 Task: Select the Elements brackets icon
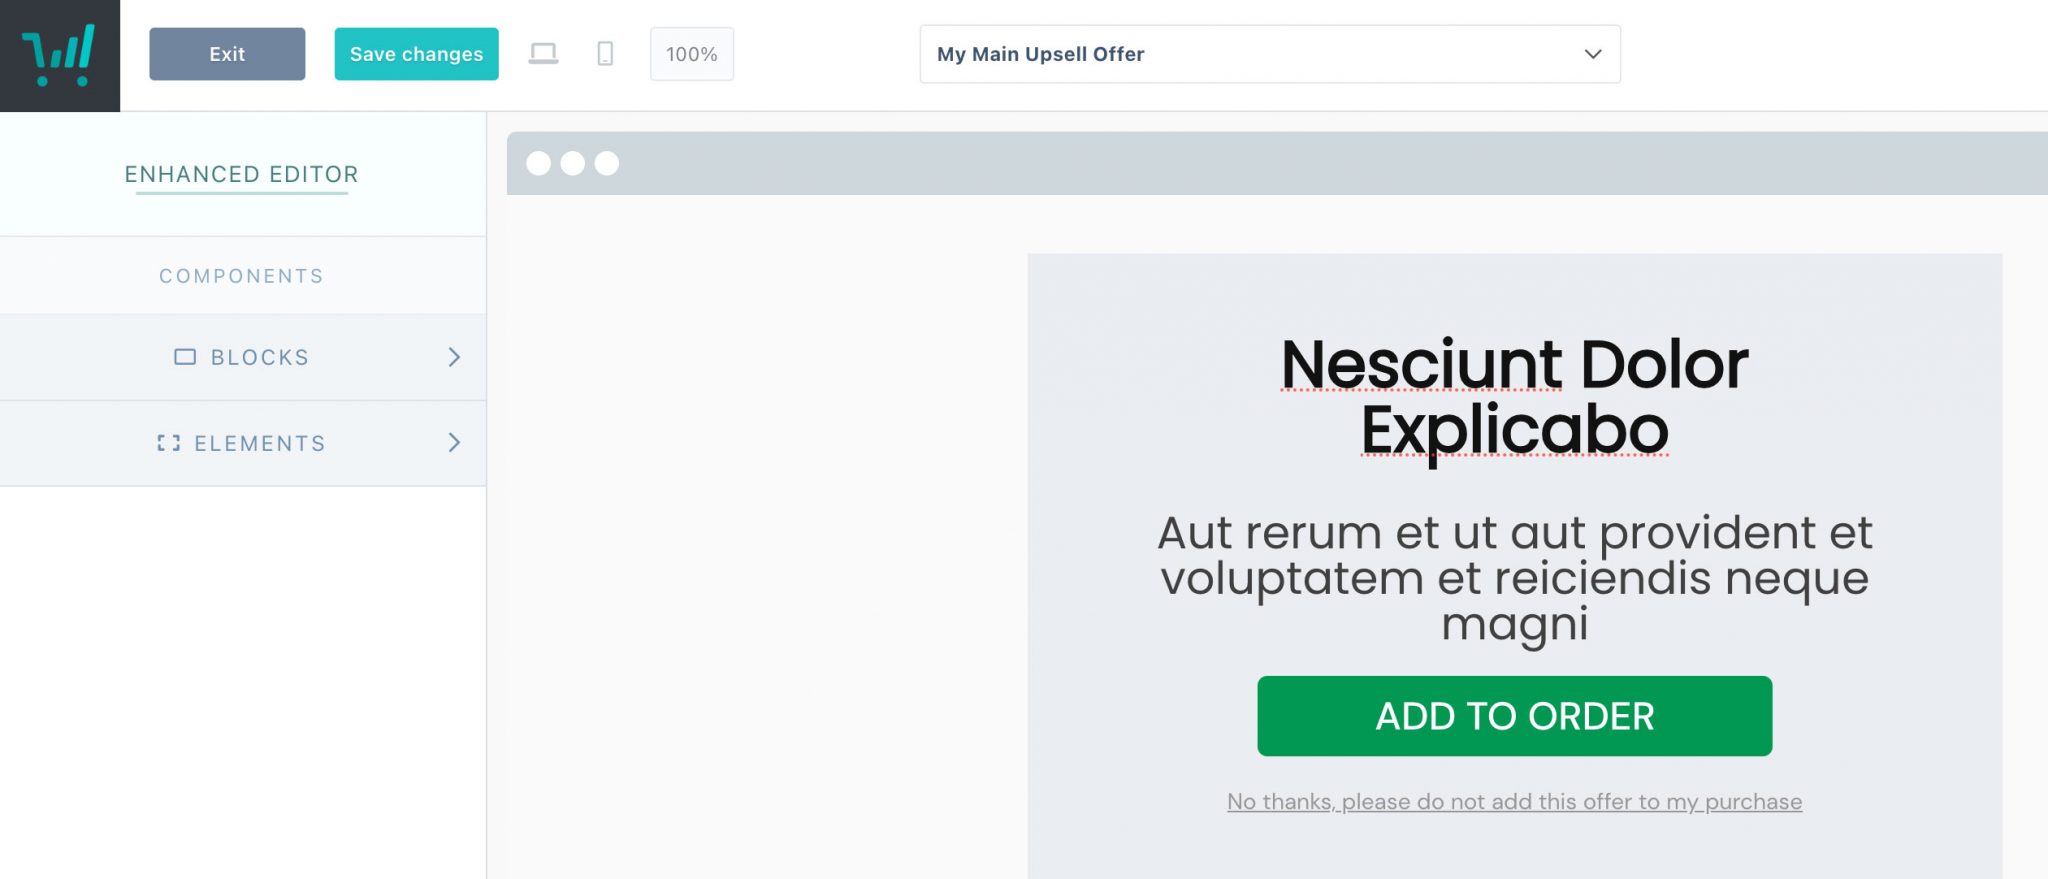coord(171,443)
